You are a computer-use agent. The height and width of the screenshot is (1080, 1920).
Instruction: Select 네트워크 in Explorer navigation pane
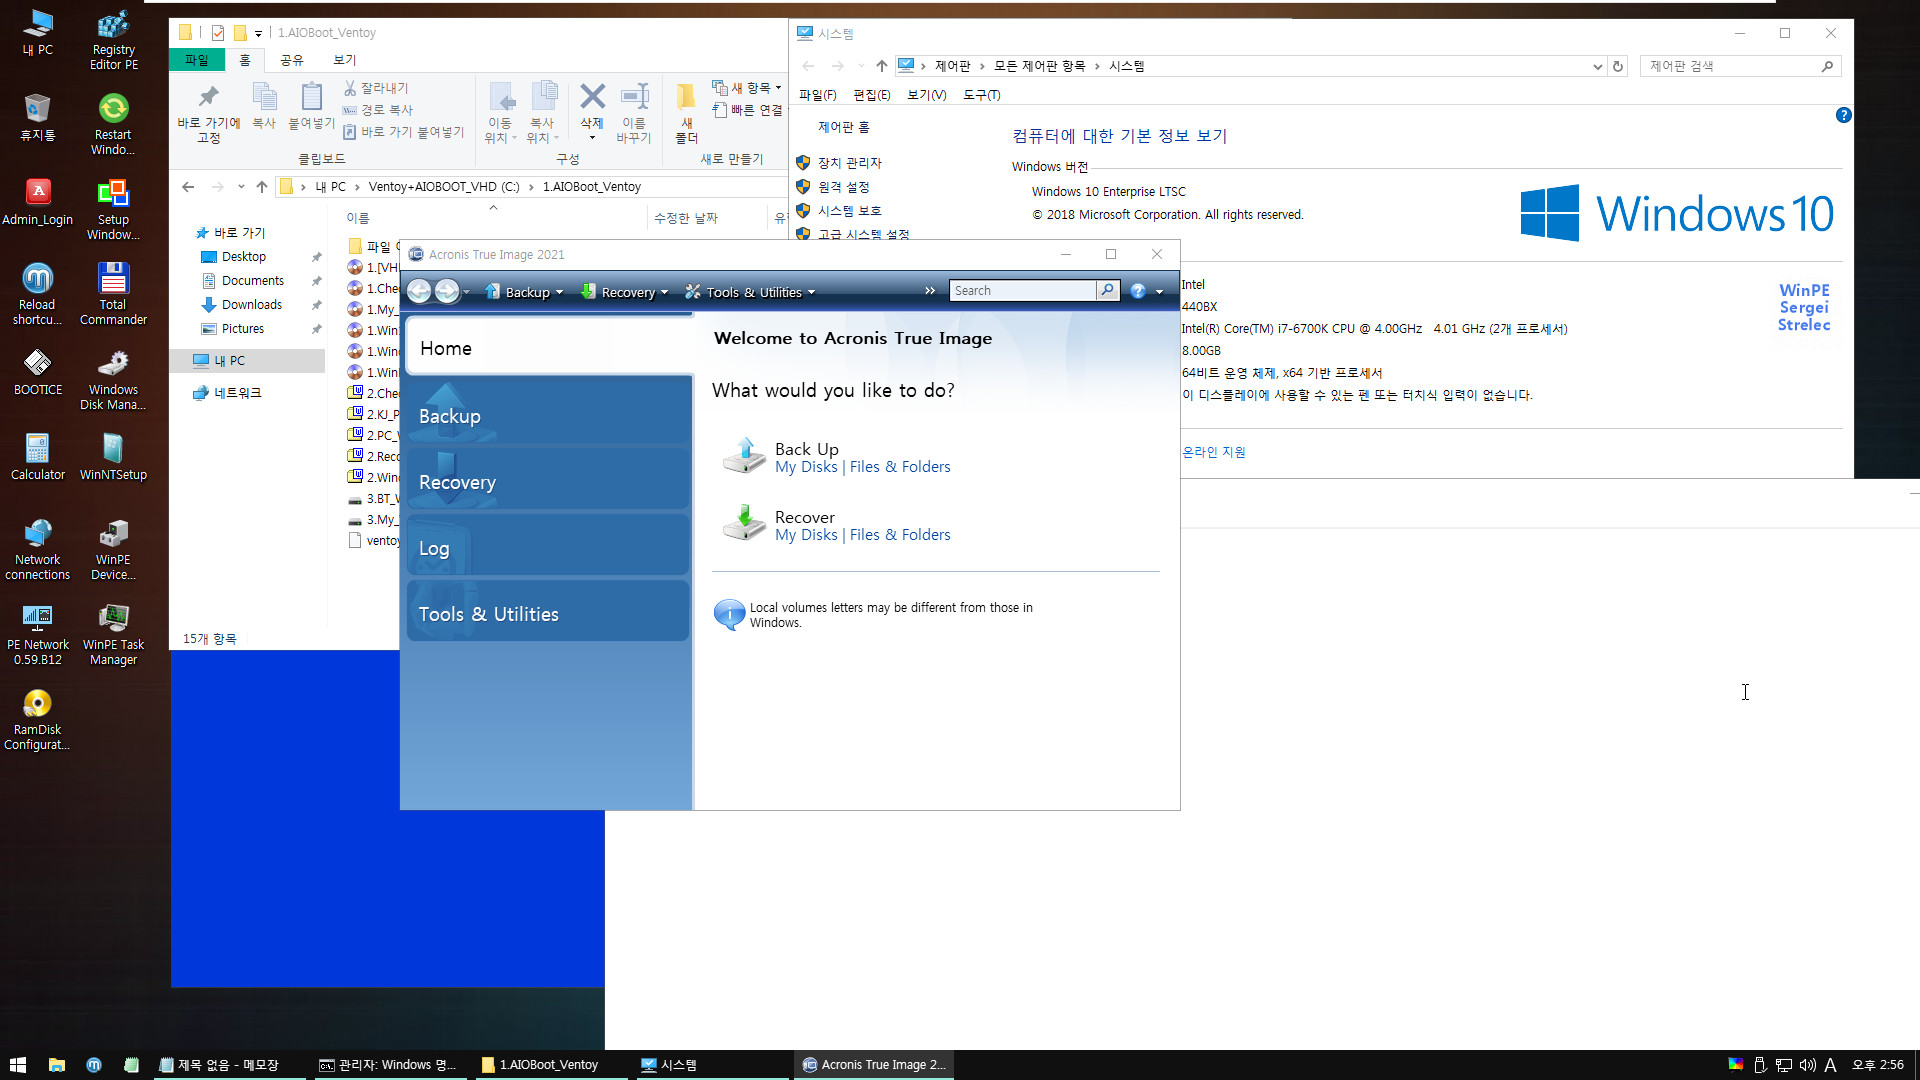238,393
